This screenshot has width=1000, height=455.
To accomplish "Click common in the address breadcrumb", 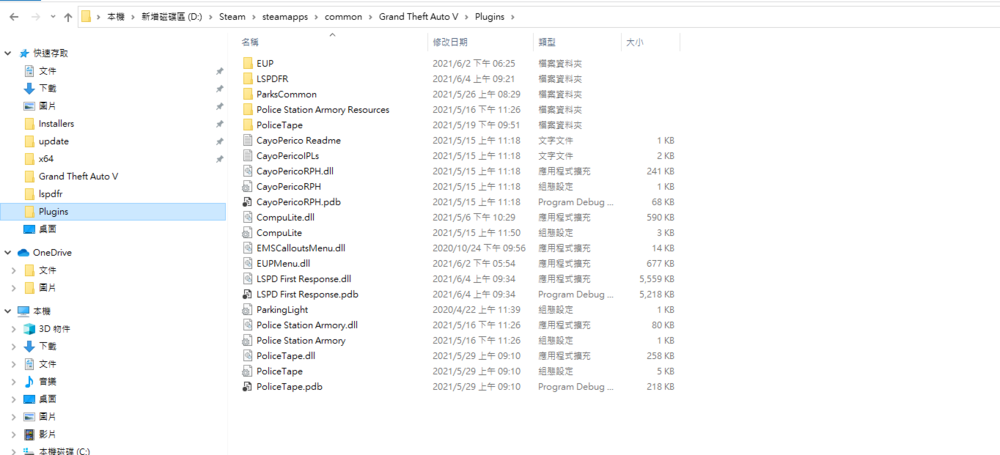I will click(344, 17).
